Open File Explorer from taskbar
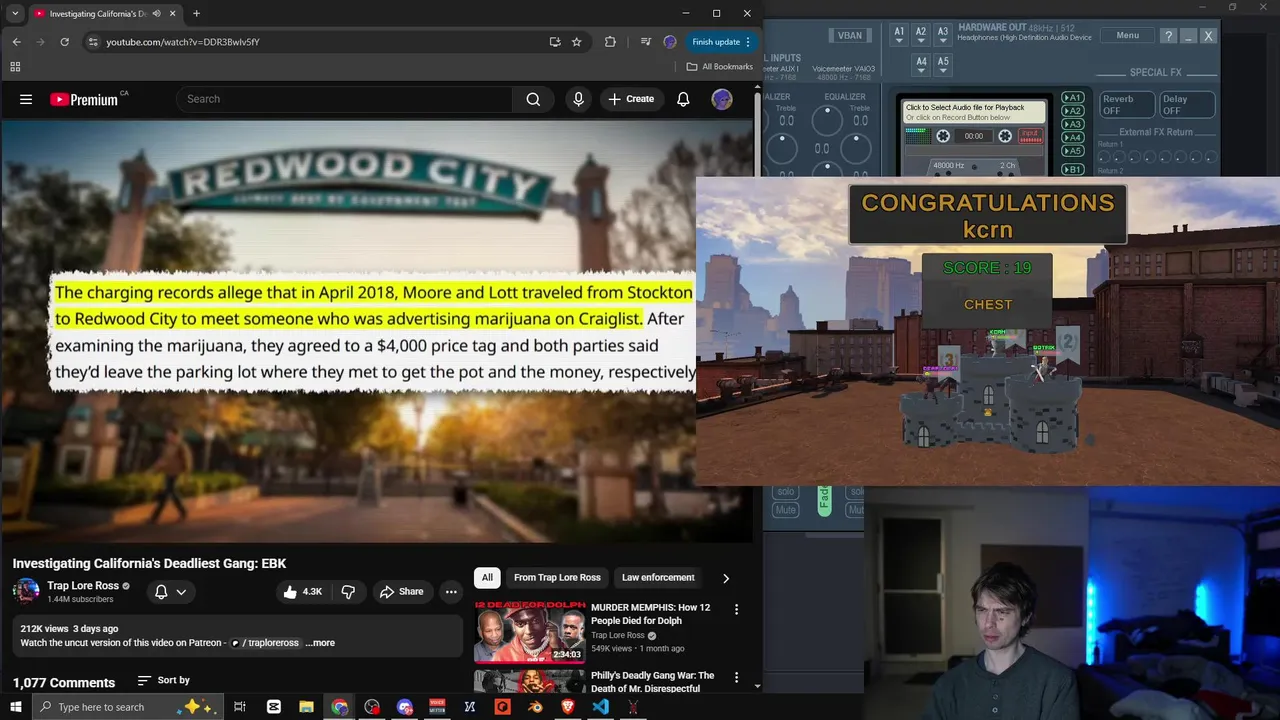1280x720 pixels. coord(307,707)
